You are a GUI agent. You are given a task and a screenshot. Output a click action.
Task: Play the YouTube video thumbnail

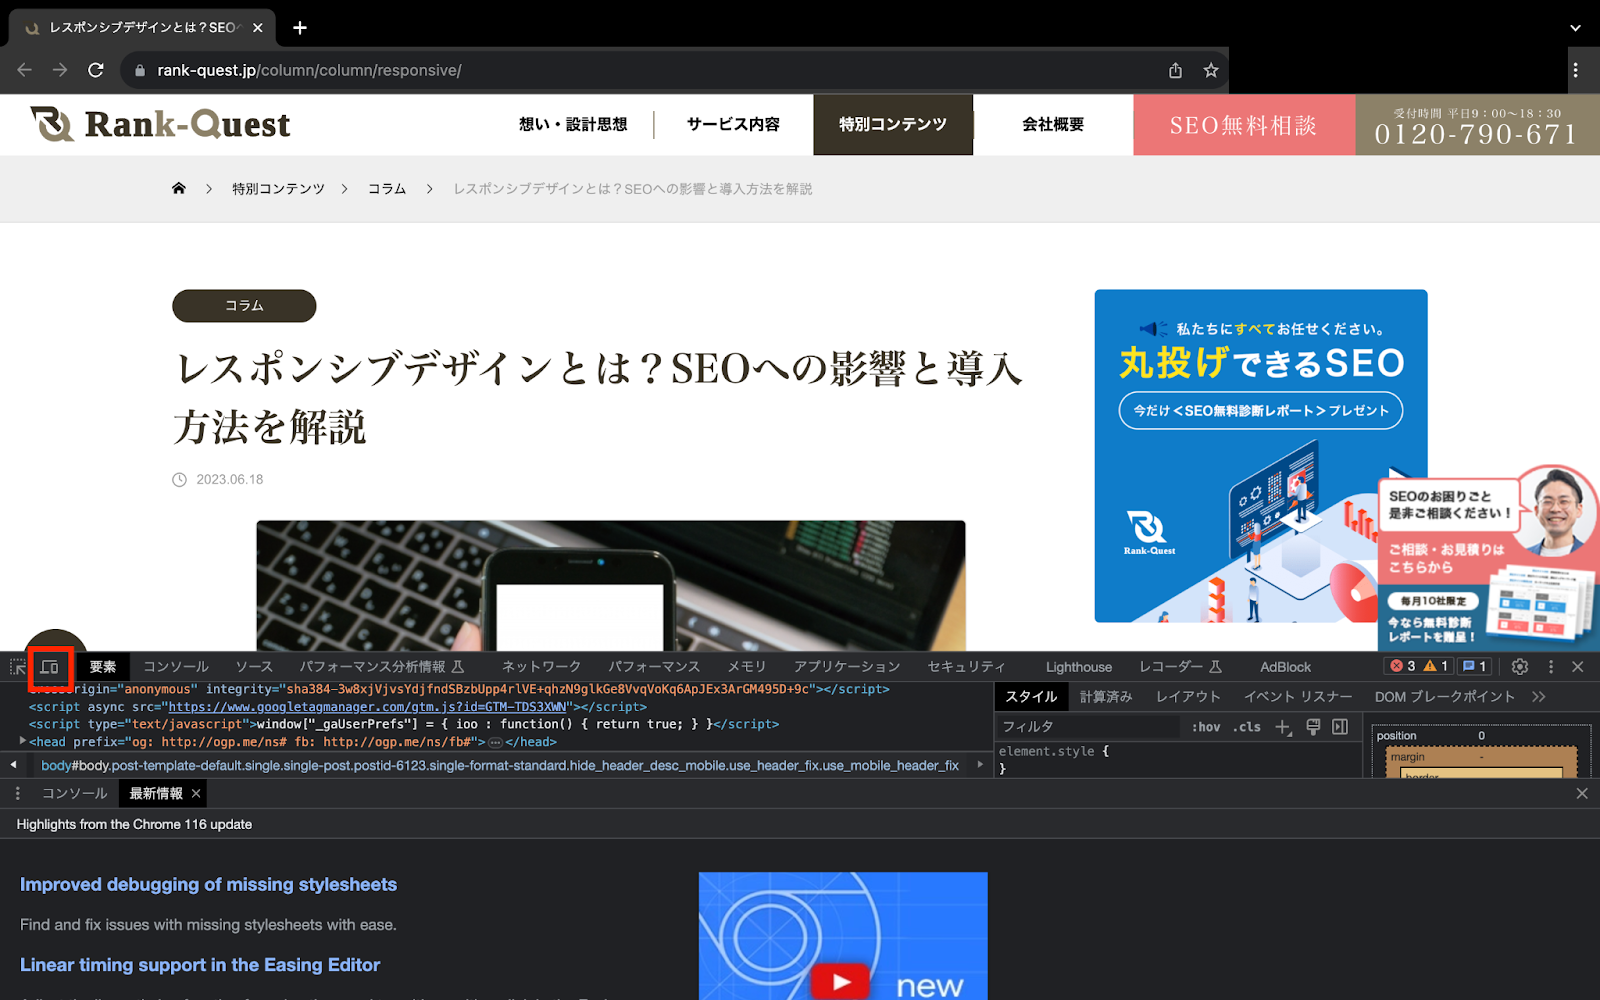(x=842, y=982)
